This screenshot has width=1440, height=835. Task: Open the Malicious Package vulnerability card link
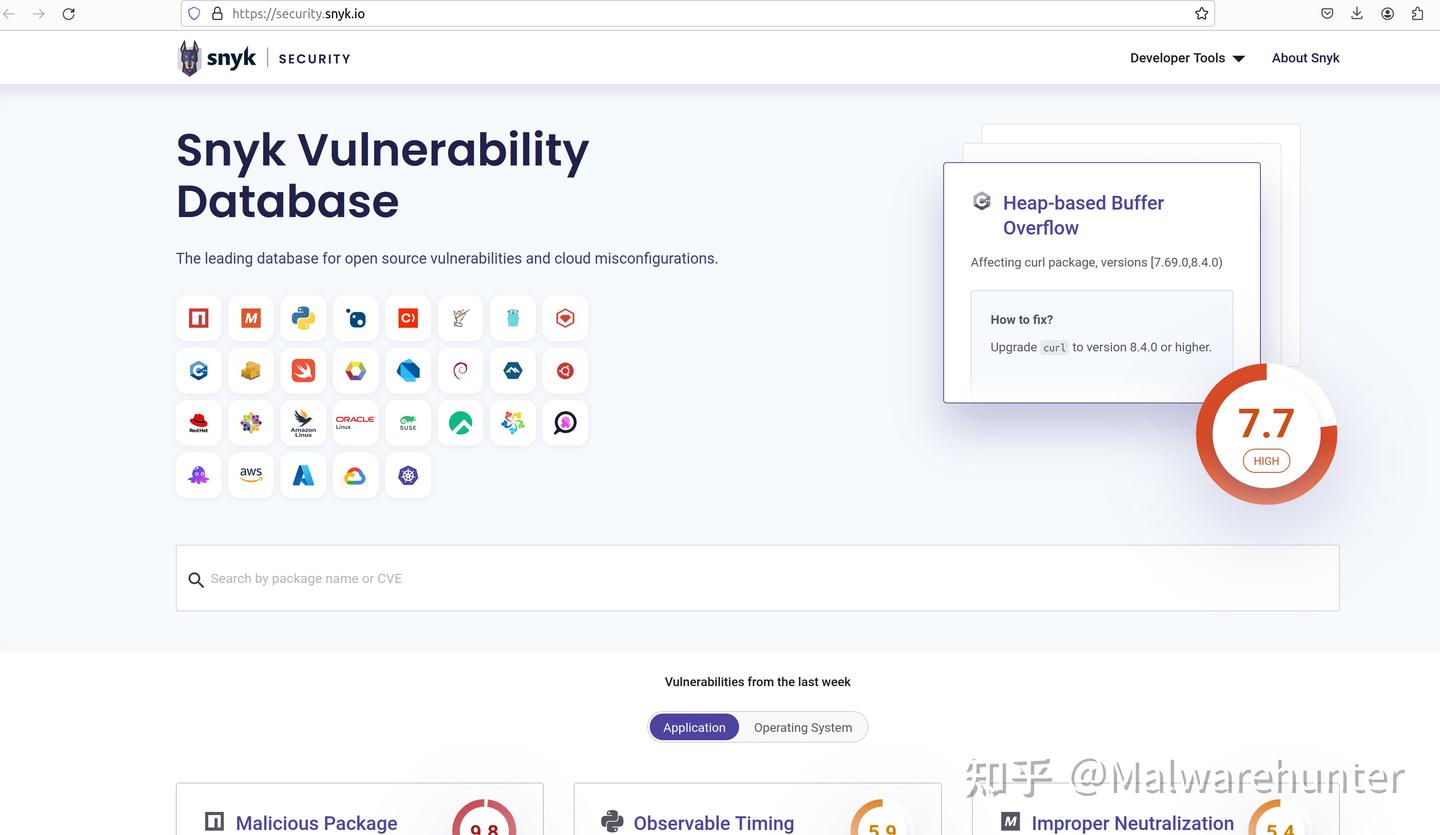click(x=316, y=823)
